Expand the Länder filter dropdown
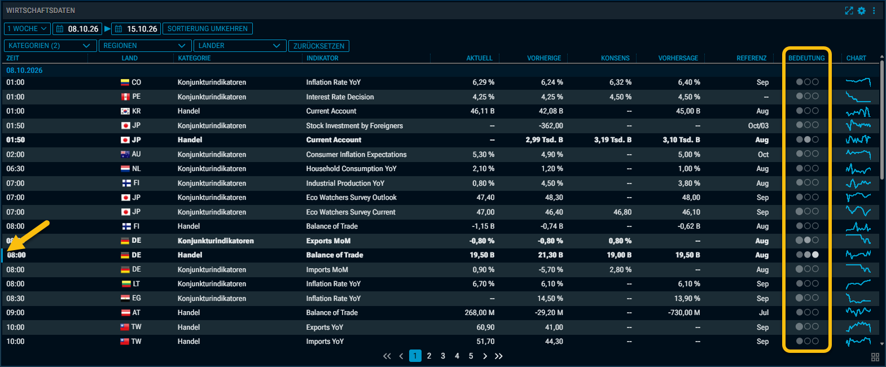 tap(240, 46)
